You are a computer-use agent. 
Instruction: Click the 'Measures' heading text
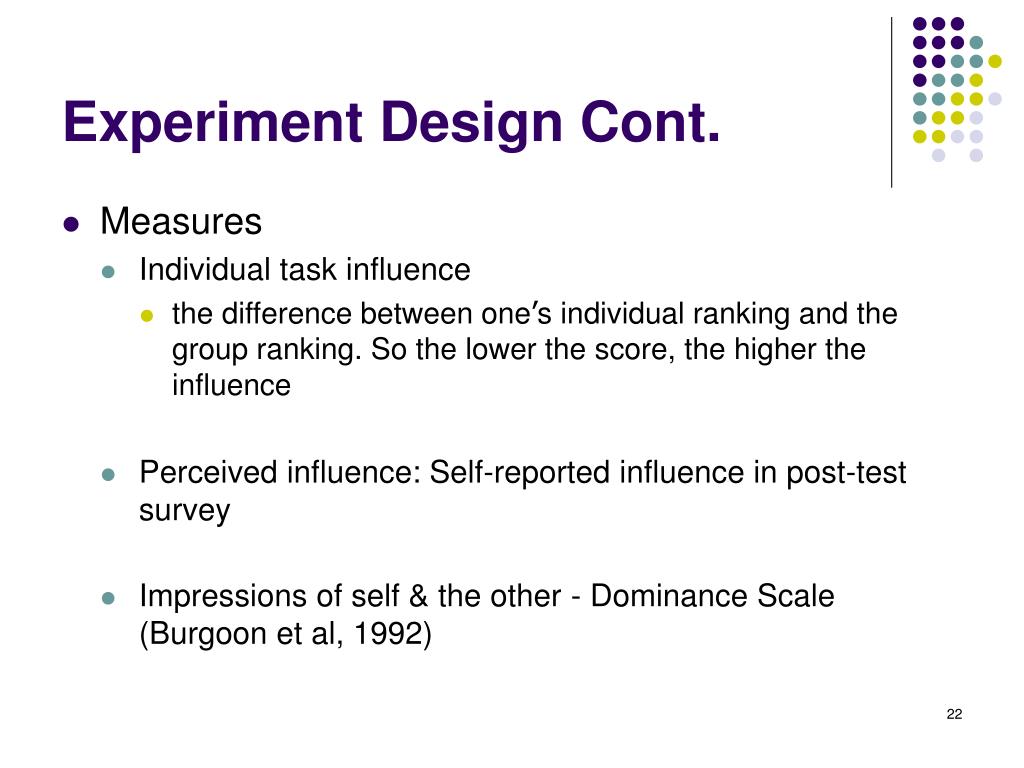click(181, 221)
